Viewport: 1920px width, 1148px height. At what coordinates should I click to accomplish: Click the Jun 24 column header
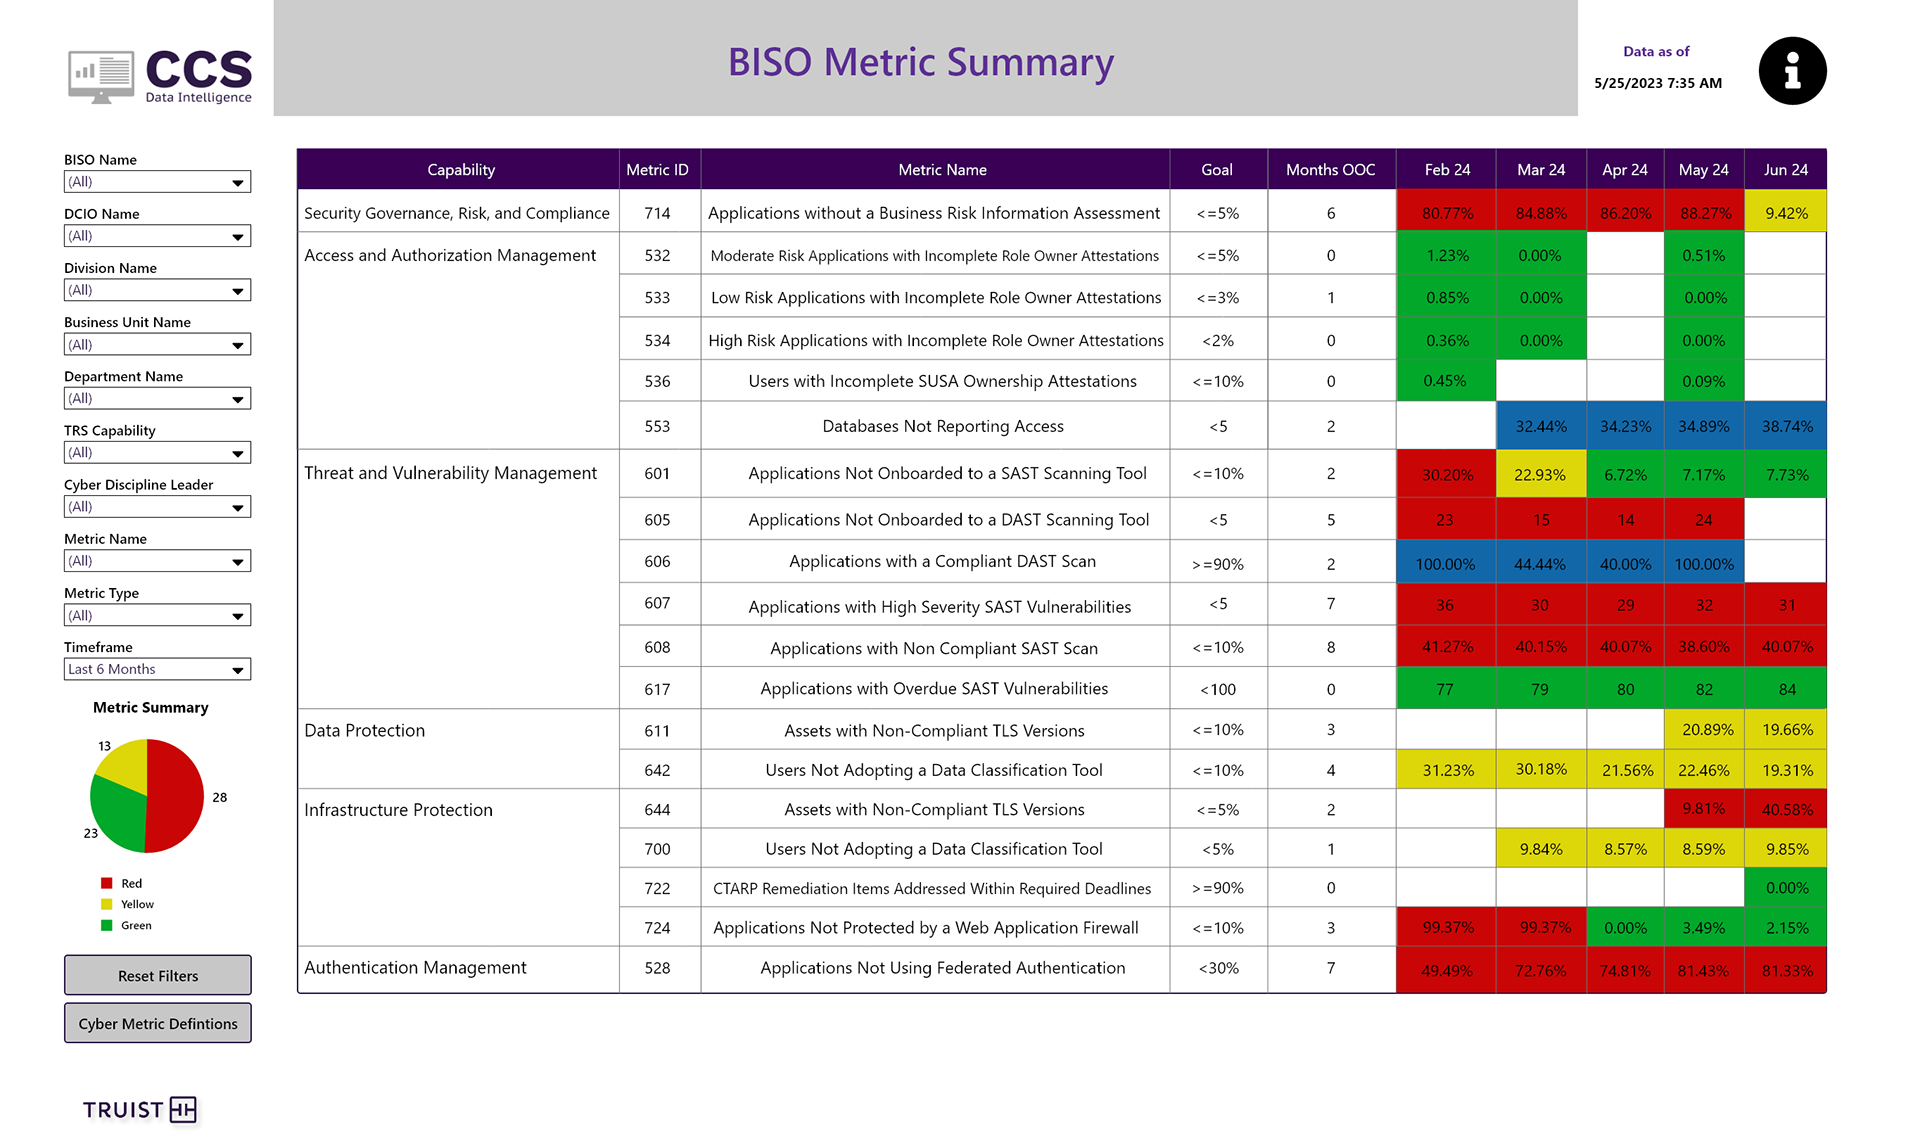pos(1786,170)
